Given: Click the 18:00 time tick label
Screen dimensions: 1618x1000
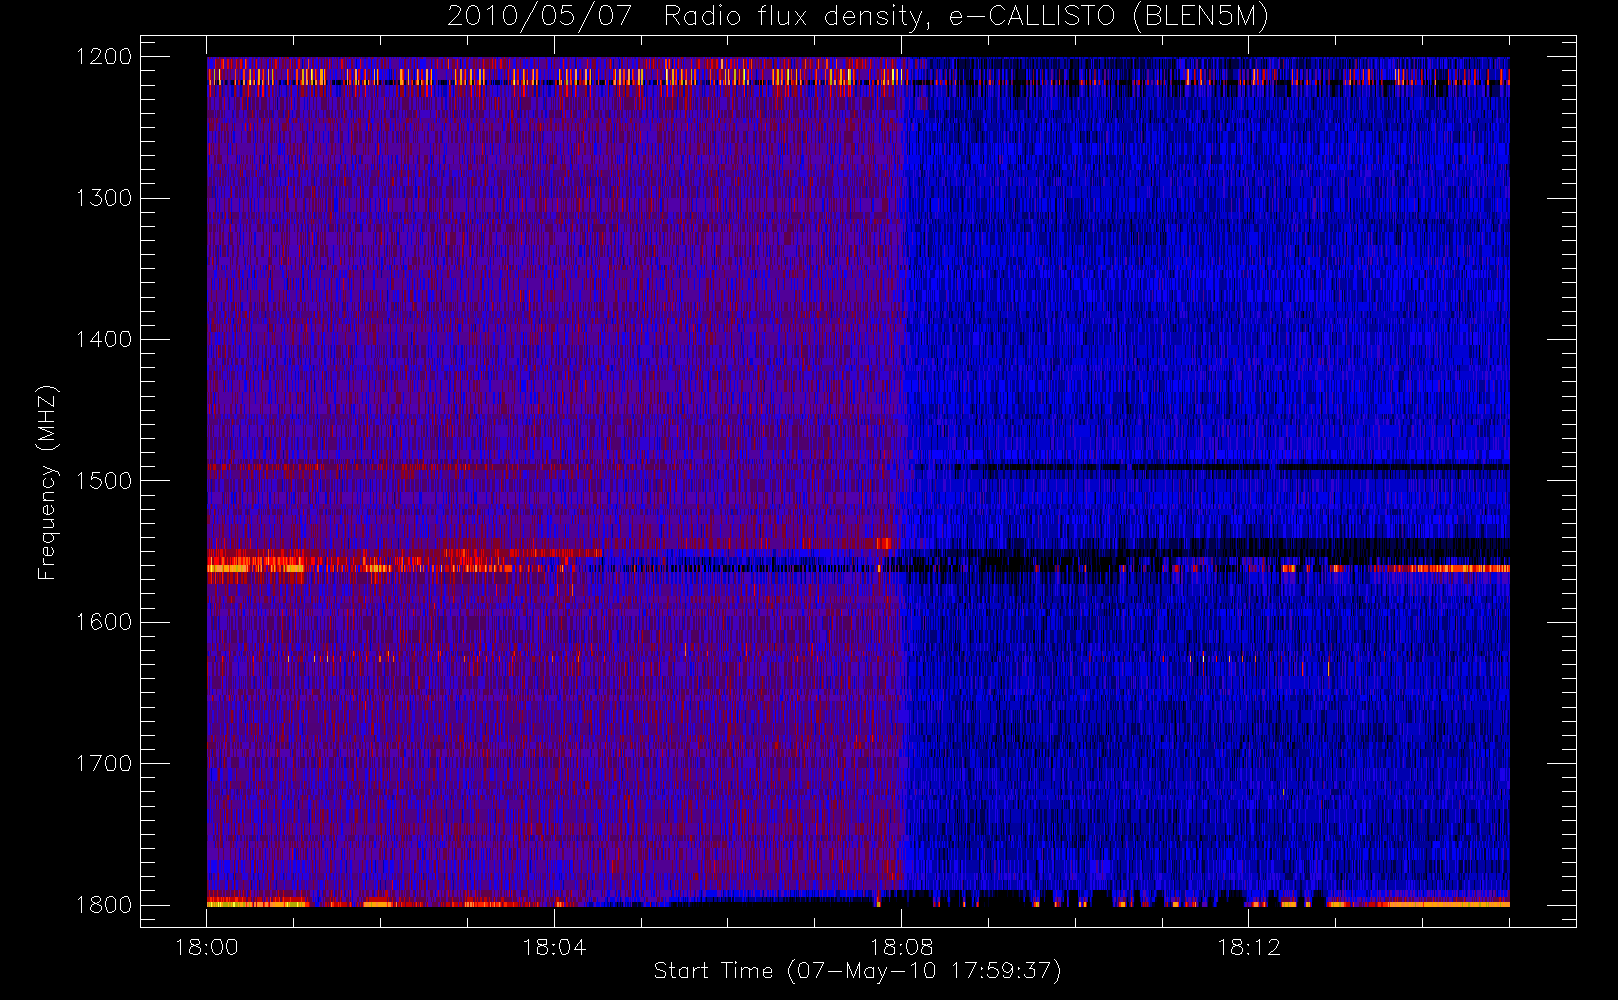Looking at the screenshot, I should pos(207,947).
